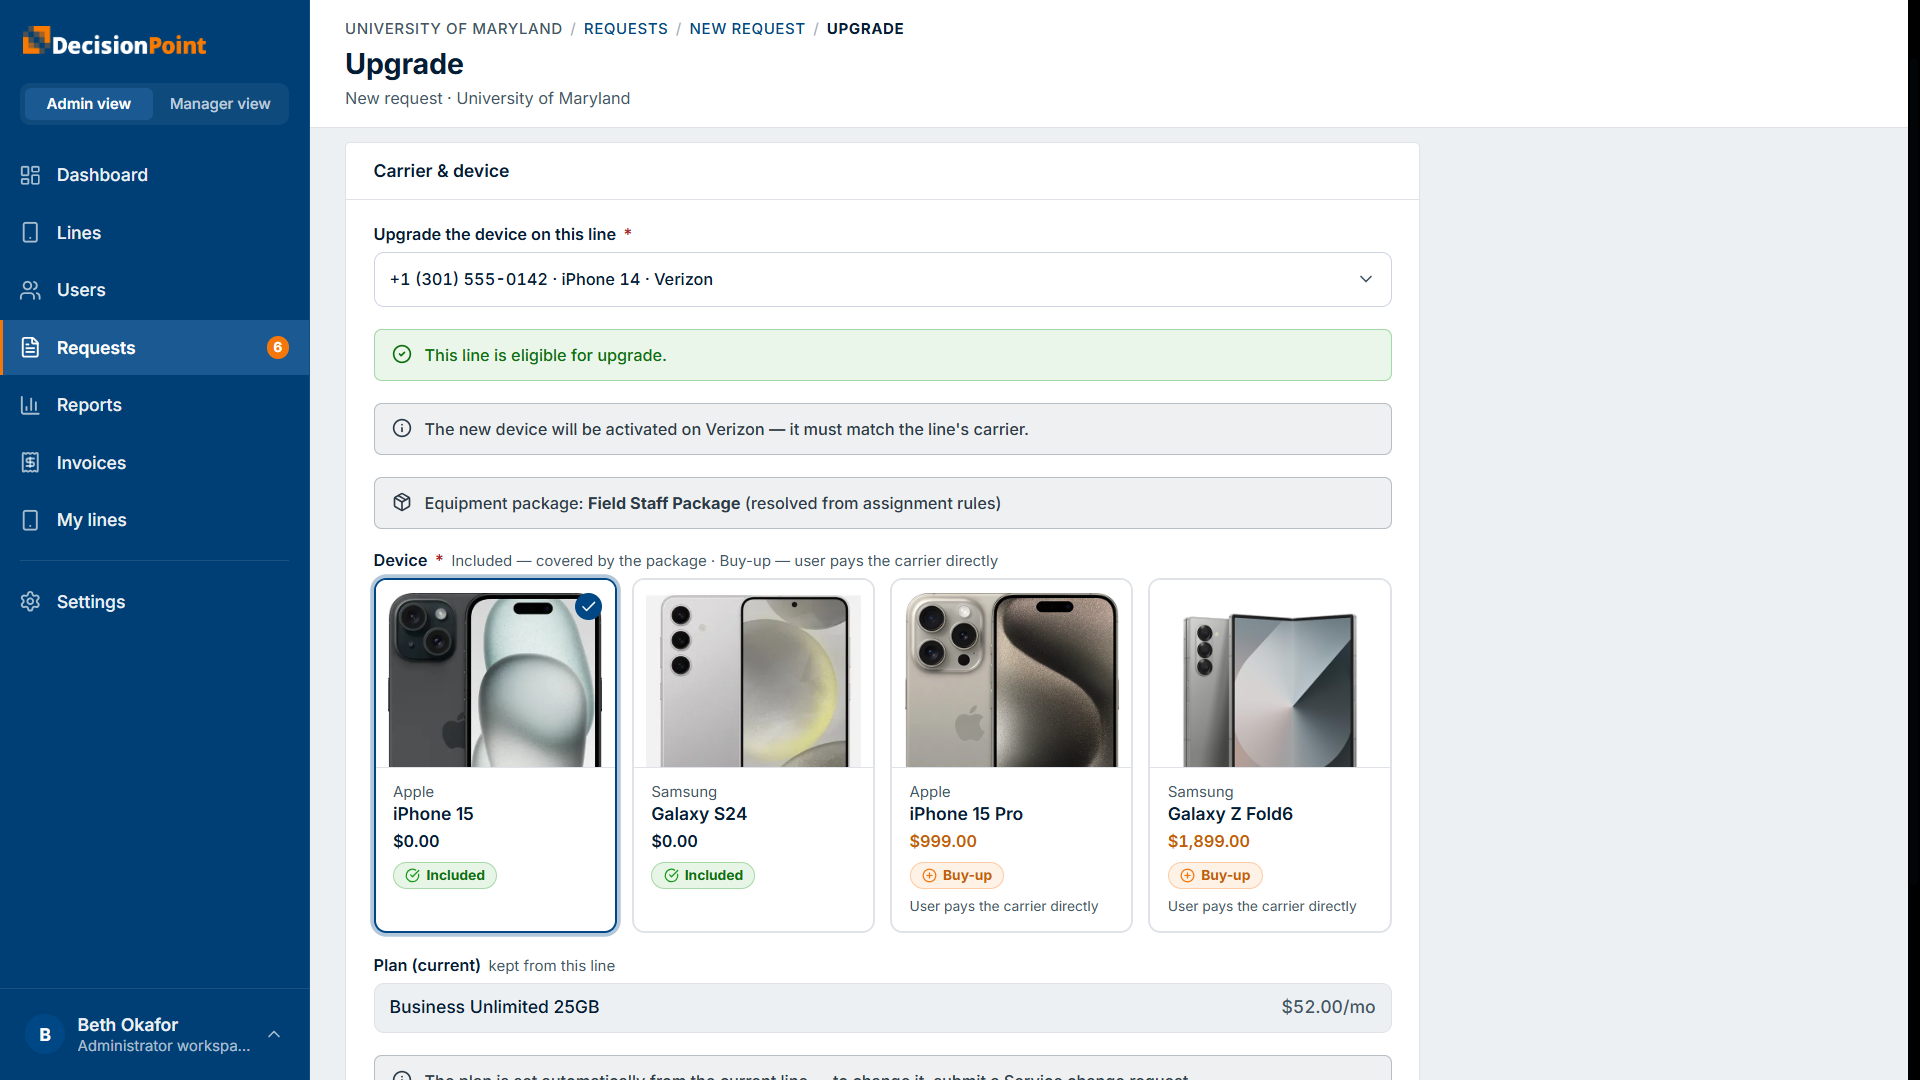Image resolution: width=1920 pixels, height=1080 pixels.
Task: Click the Buy-up badge on iPhone 15 Pro
Action: point(957,876)
